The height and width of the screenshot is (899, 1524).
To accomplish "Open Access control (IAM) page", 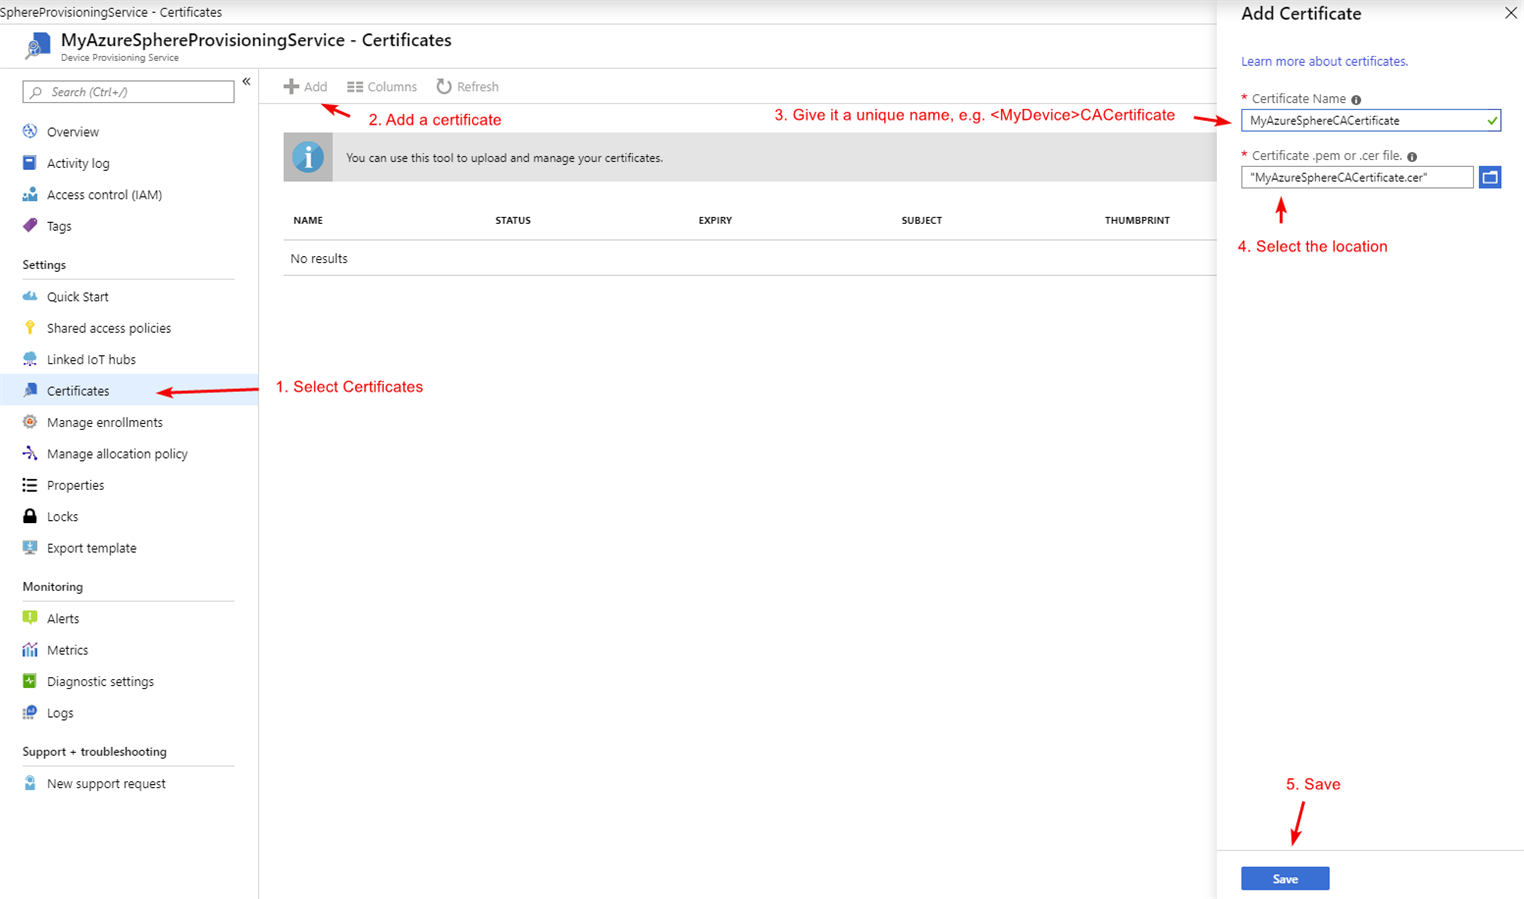I will coord(104,195).
